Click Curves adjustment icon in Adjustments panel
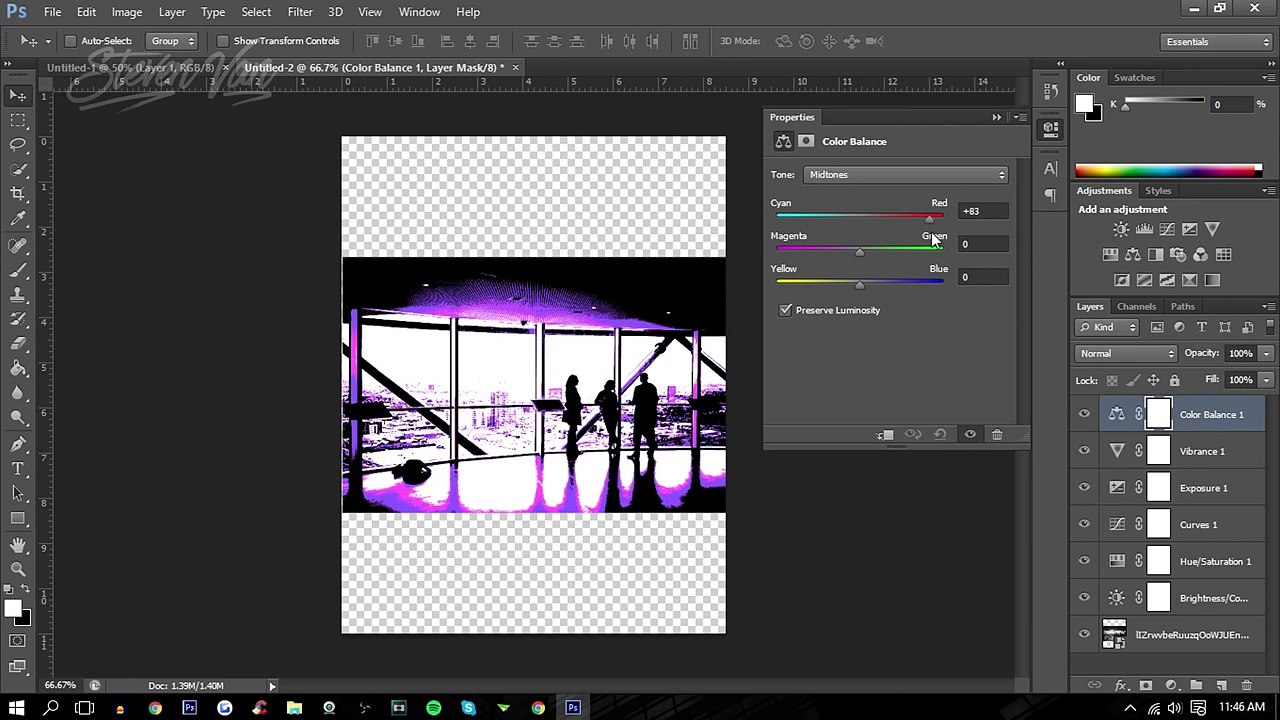1280x720 pixels. 1167,230
